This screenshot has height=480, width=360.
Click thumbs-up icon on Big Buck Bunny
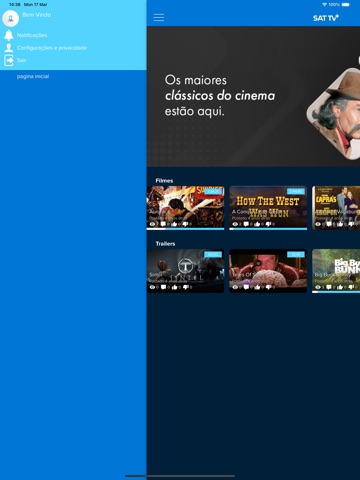[x=340, y=287]
